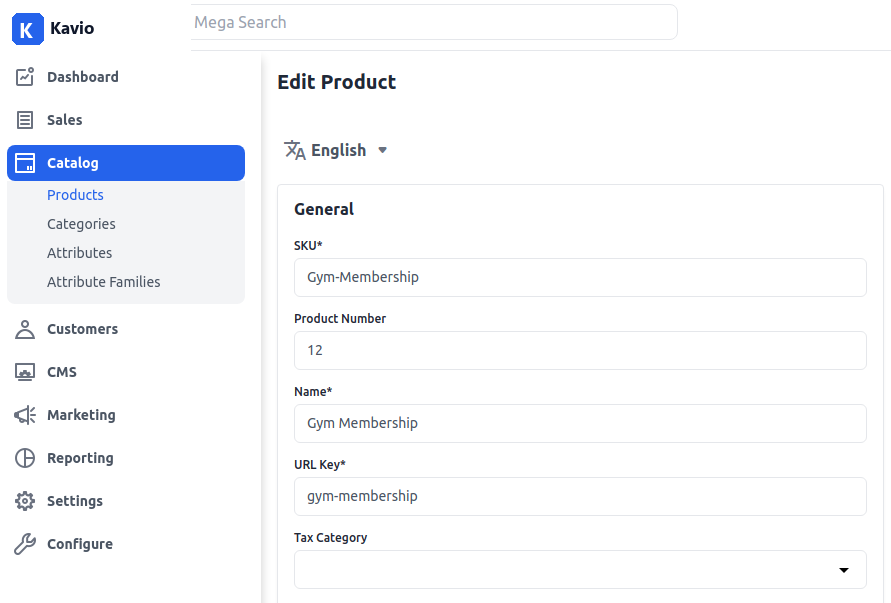The height and width of the screenshot is (603, 891).
Task: Click the Kavio logo icon
Action: point(27,29)
